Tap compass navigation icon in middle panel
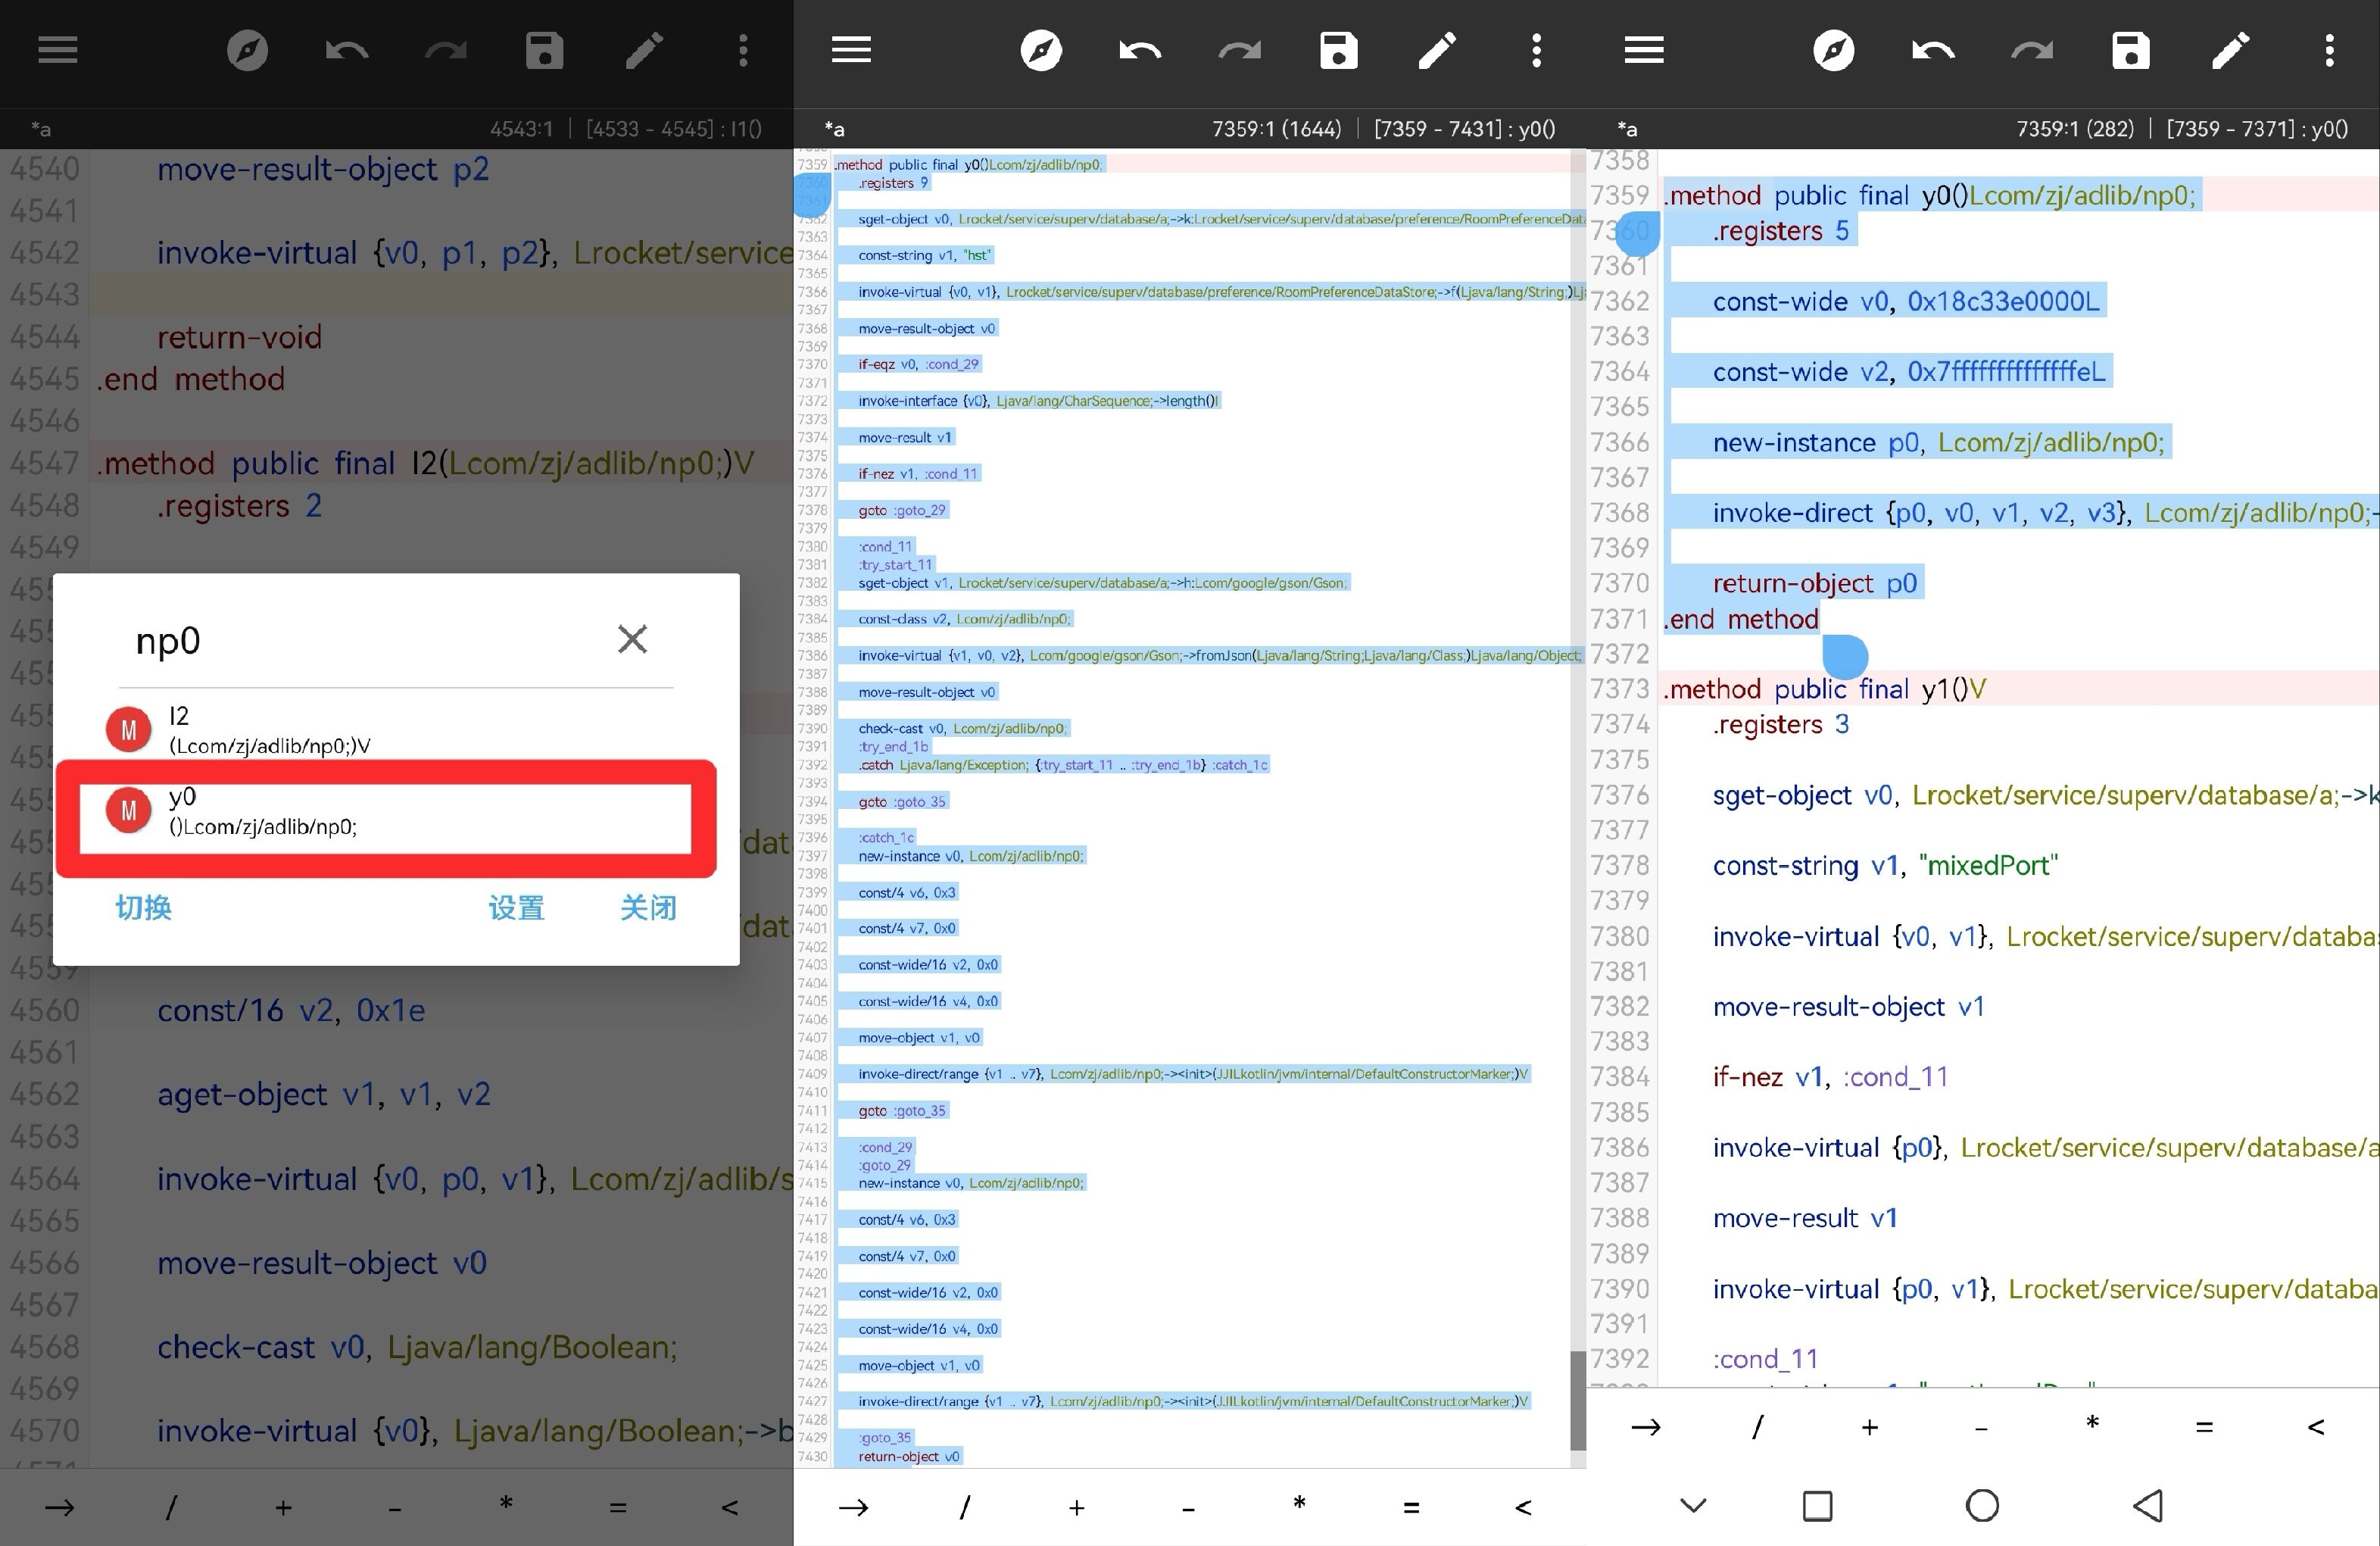Viewport: 2380px width, 1546px height. click(x=1041, y=50)
